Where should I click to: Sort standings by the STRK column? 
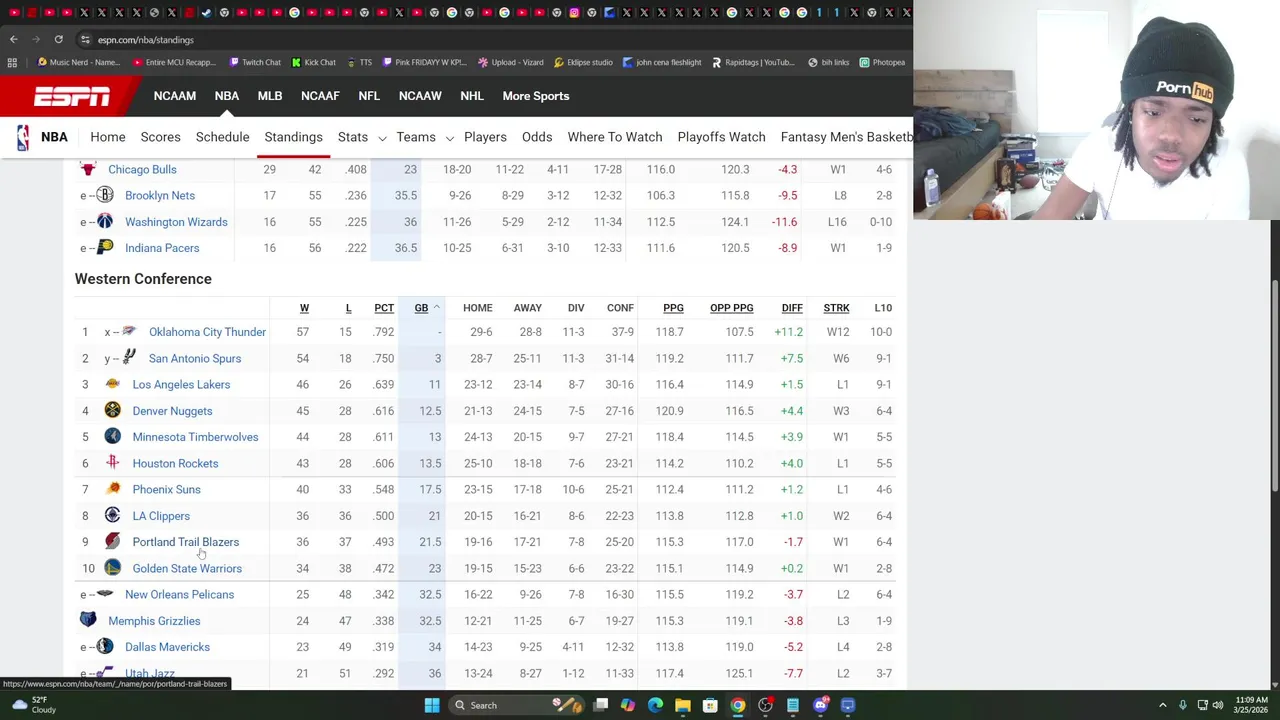pyautogui.click(x=836, y=308)
